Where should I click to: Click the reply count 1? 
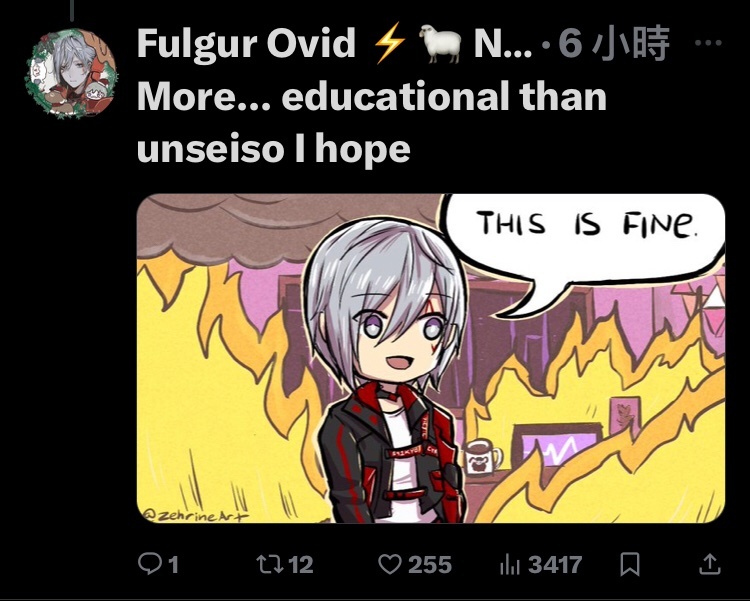point(174,565)
